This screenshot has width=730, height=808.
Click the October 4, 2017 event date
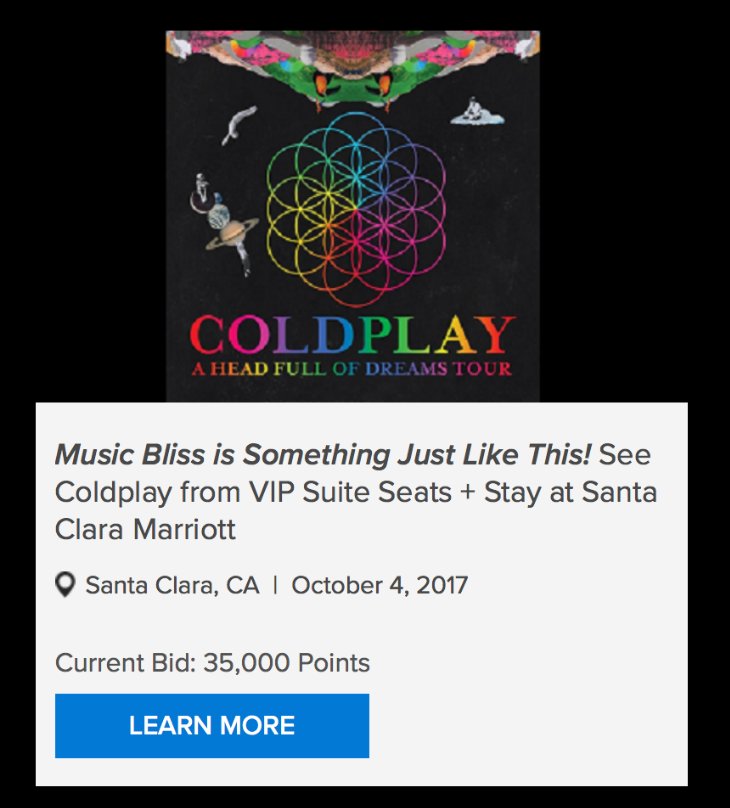click(379, 585)
